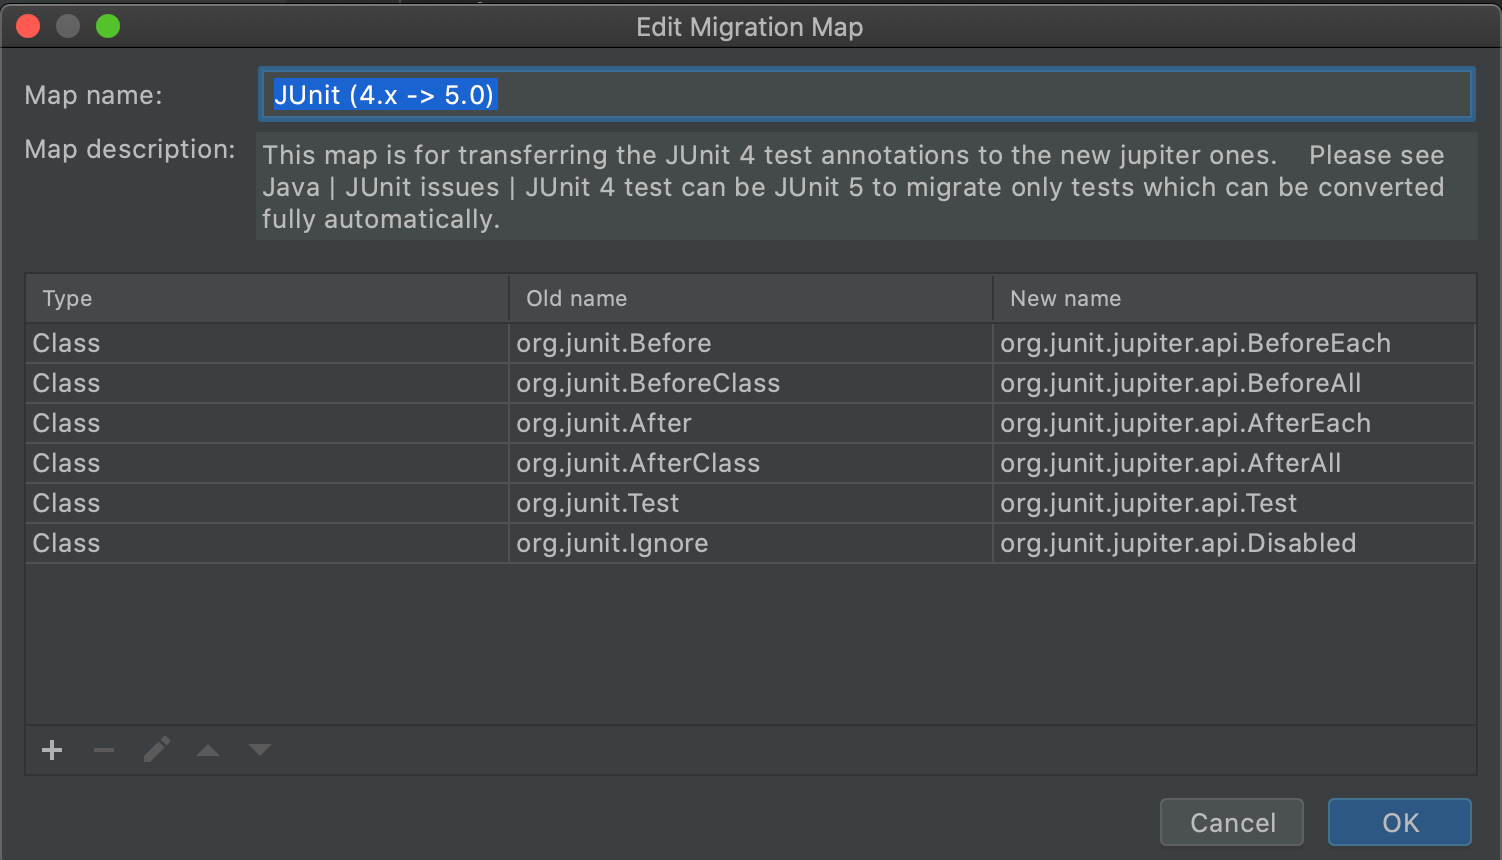Move entry up with up arrow
Image resolution: width=1502 pixels, height=860 pixels.
208,750
